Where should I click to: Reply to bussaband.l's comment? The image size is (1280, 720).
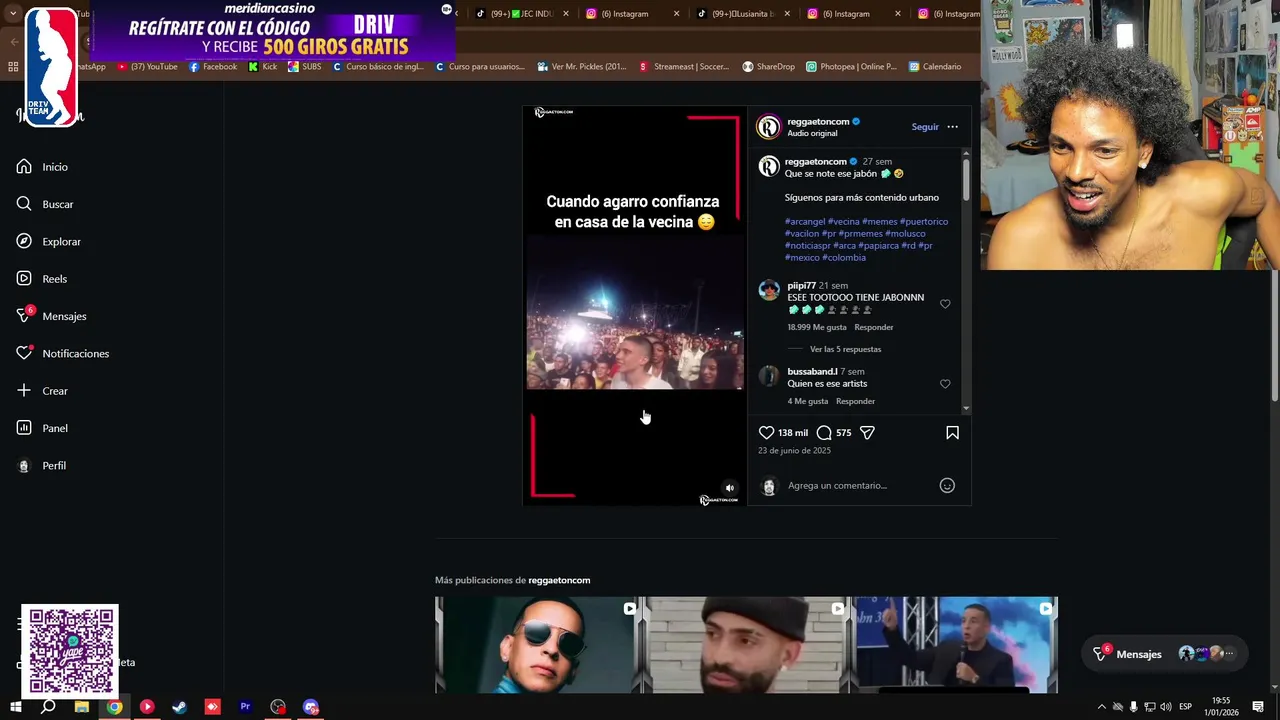pos(855,401)
